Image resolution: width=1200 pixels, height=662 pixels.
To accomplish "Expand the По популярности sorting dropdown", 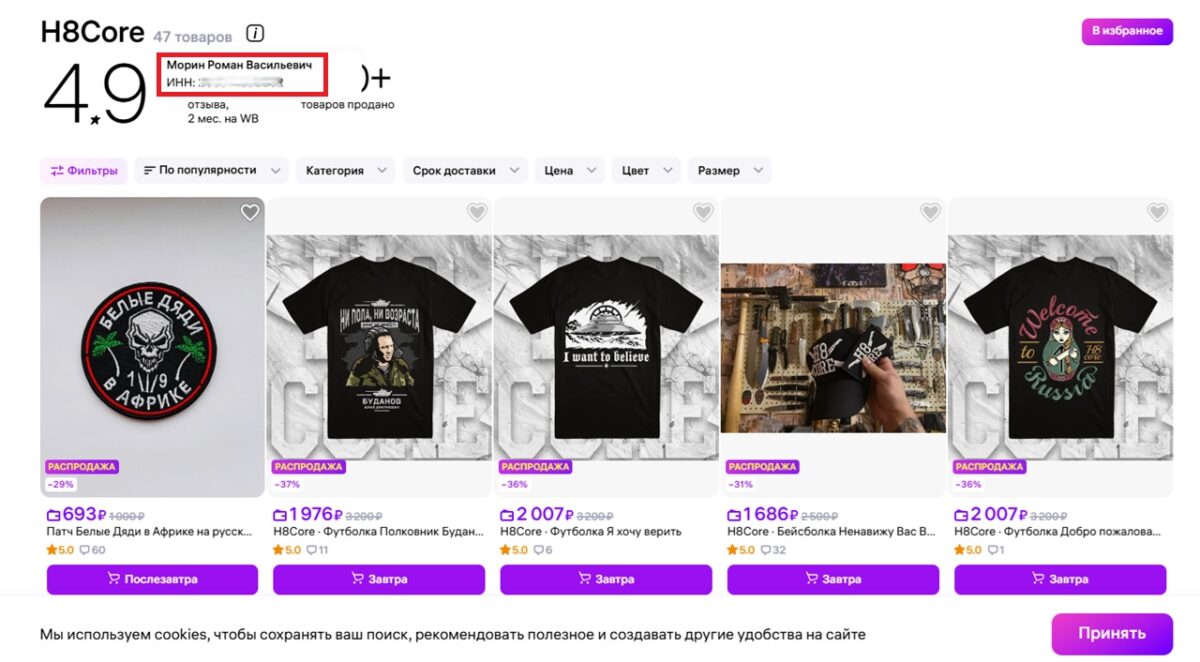I will click(211, 171).
